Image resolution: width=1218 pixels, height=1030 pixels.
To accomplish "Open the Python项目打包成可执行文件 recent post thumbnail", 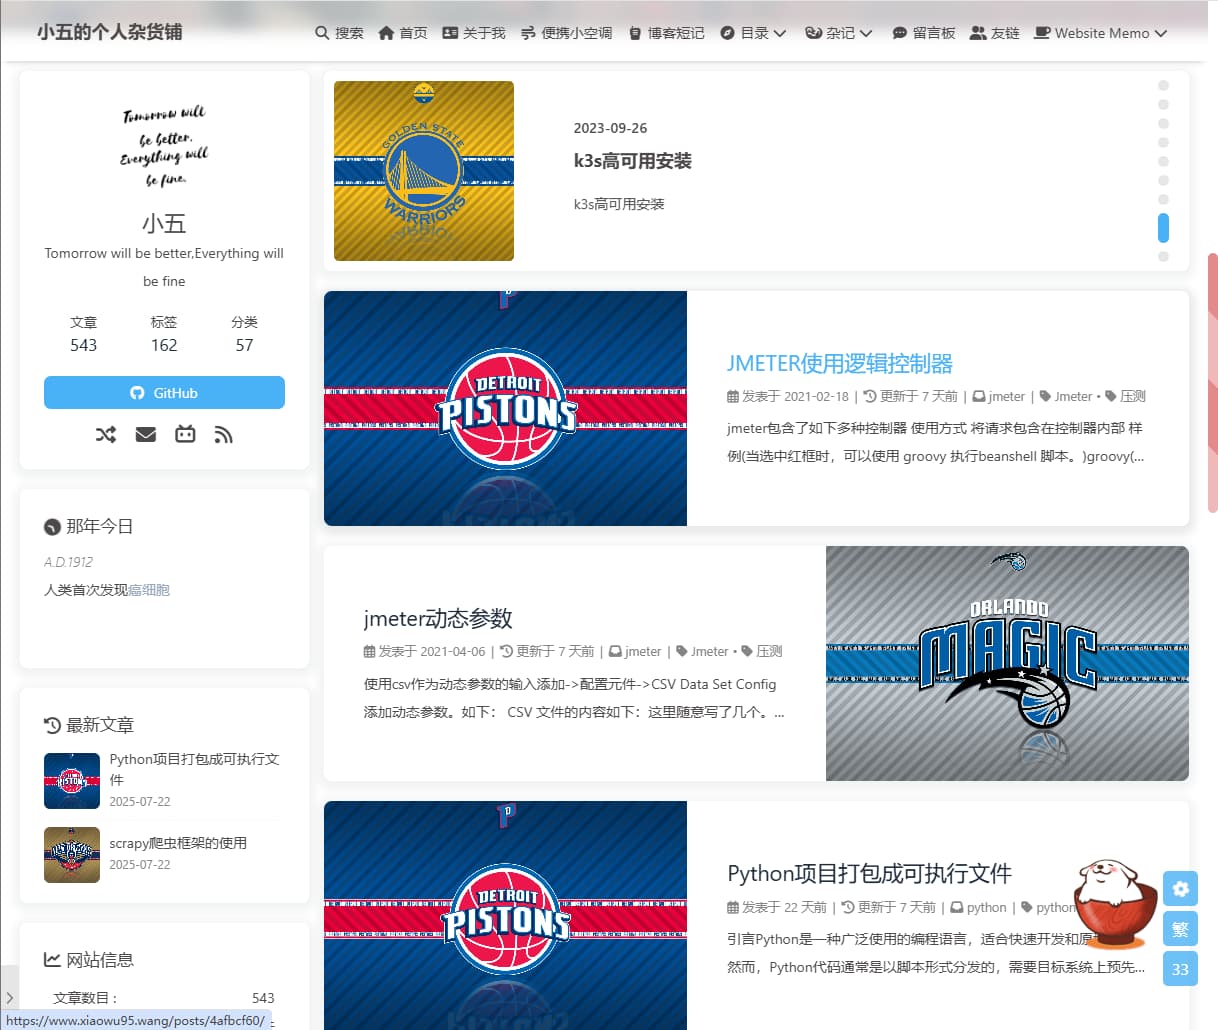I will [71, 781].
